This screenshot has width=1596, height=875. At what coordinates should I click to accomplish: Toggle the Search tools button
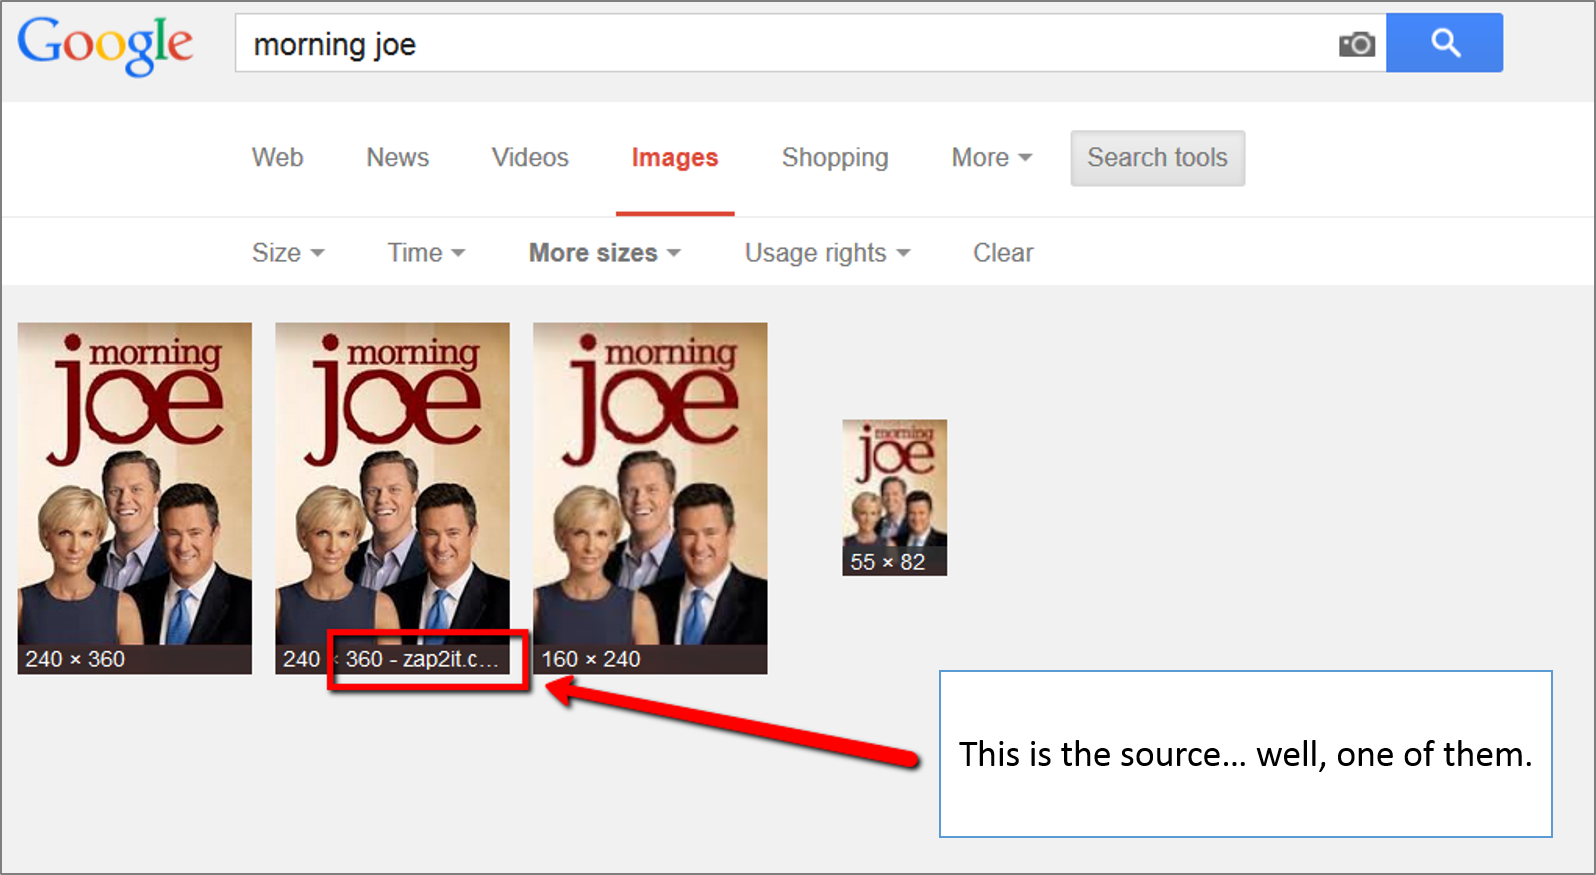(x=1157, y=158)
